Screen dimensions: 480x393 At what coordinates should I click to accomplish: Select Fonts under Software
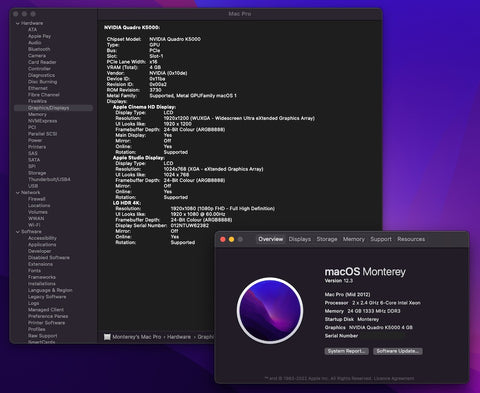click(34, 271)
